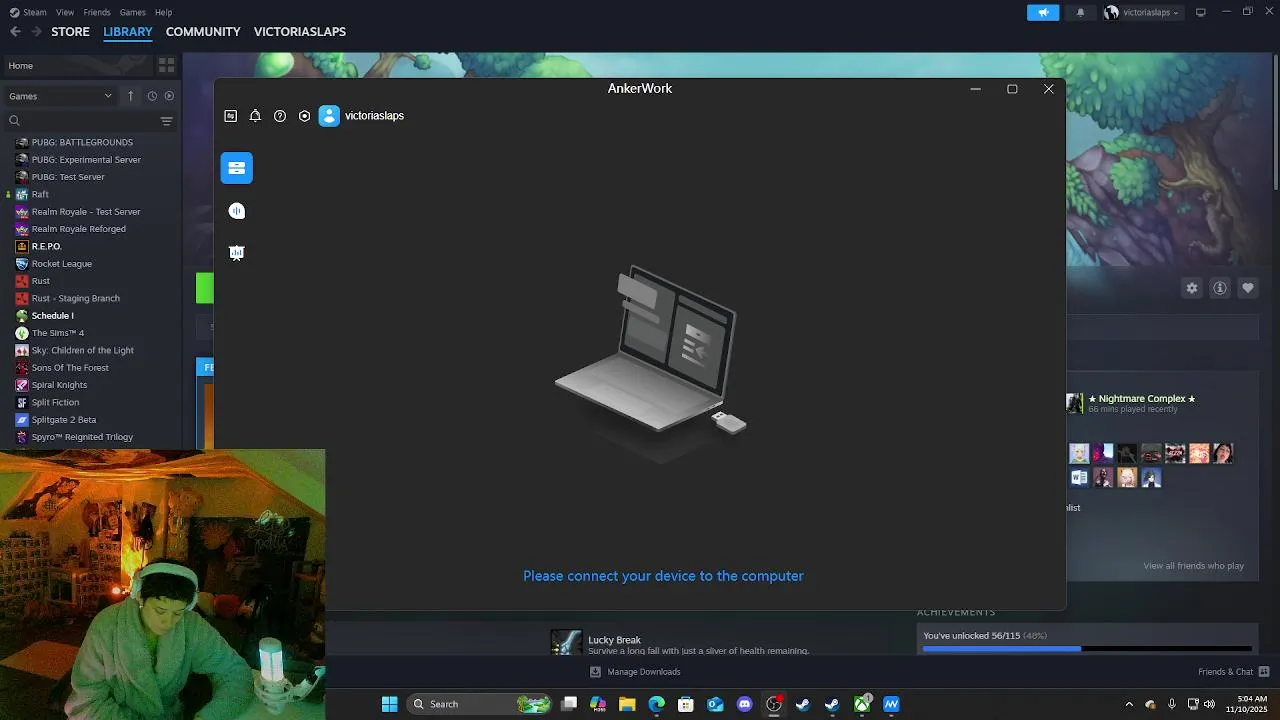Toggle recent activity clock filter in Steam

(x=152, y=96)
